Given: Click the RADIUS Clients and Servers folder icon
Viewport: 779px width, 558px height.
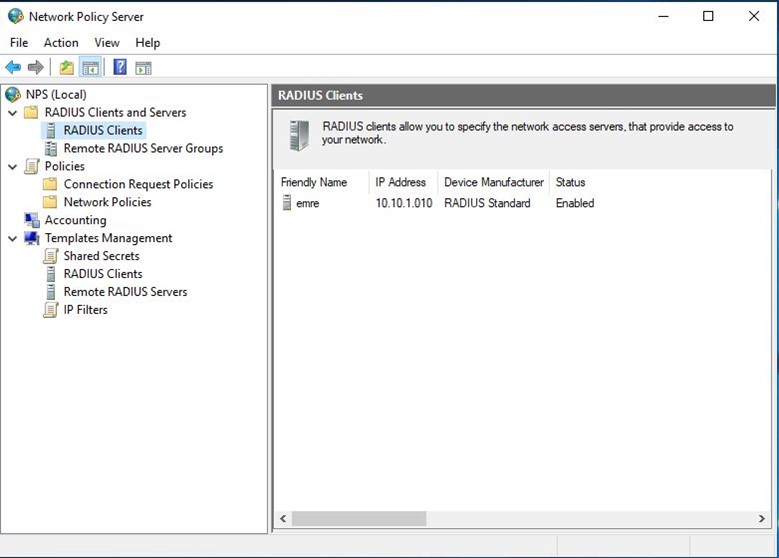Looking at the screenshot, I should [x=31, y=112].
